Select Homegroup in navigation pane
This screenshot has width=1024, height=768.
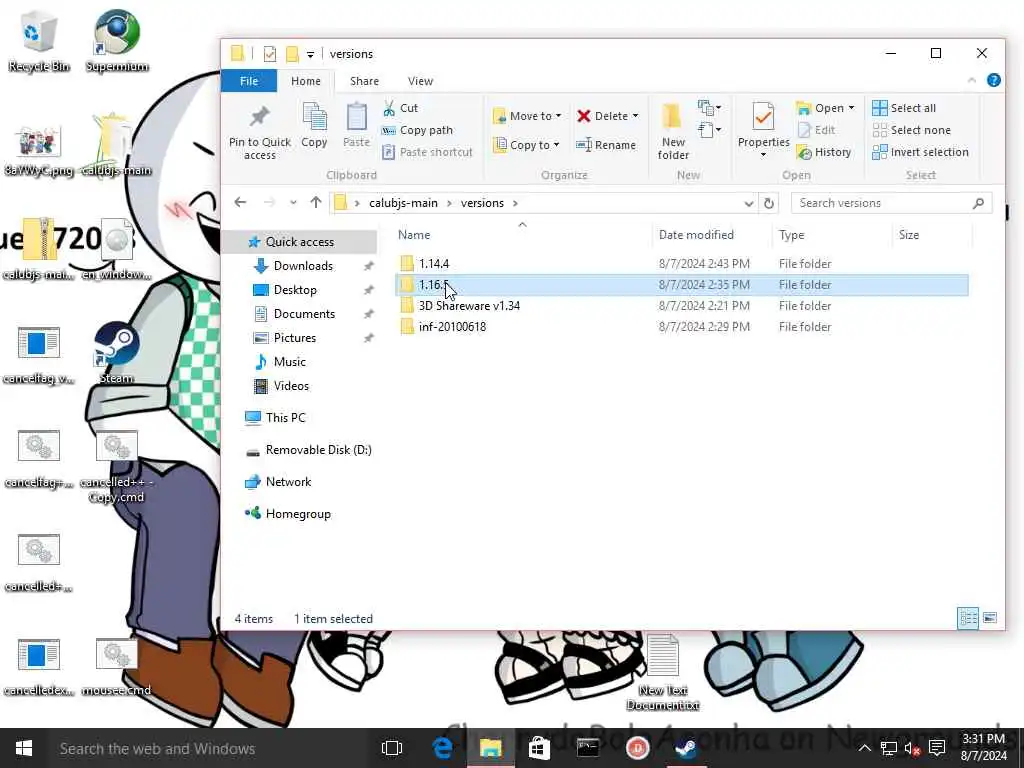[x=298, y=514]
